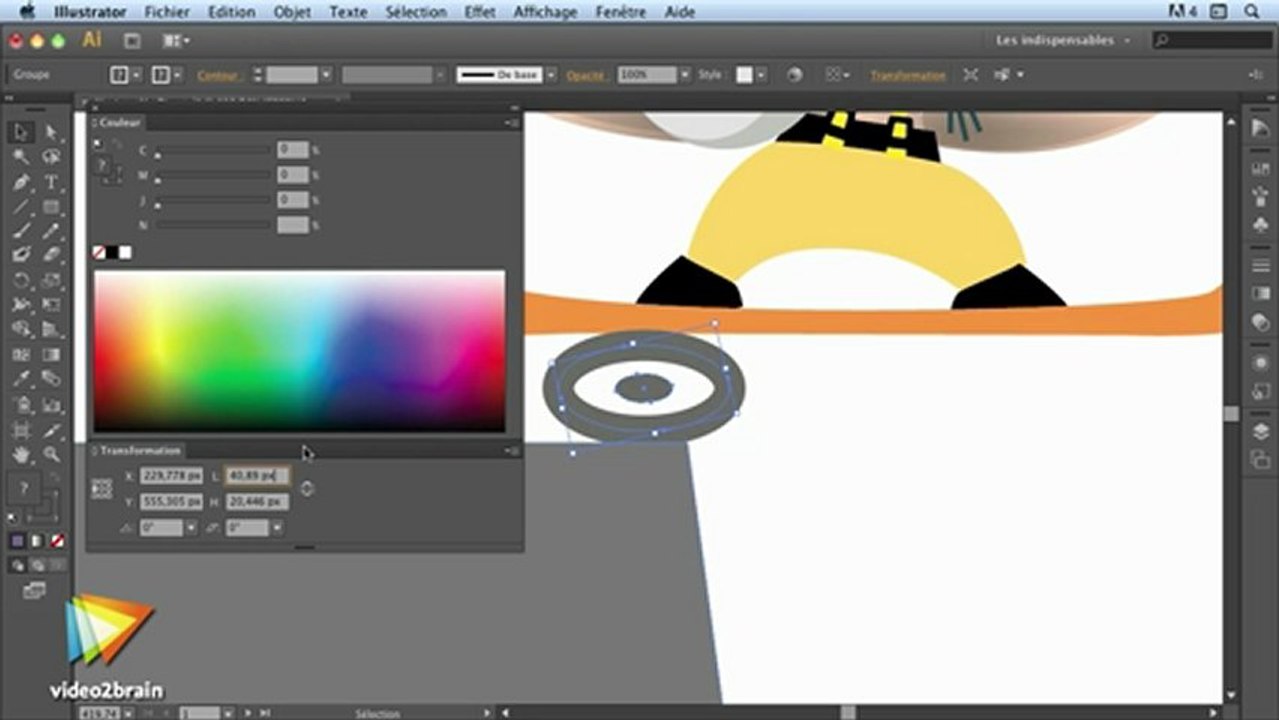Pick the Type (T) tool
1279x720 pixels.
click(51, 182)
